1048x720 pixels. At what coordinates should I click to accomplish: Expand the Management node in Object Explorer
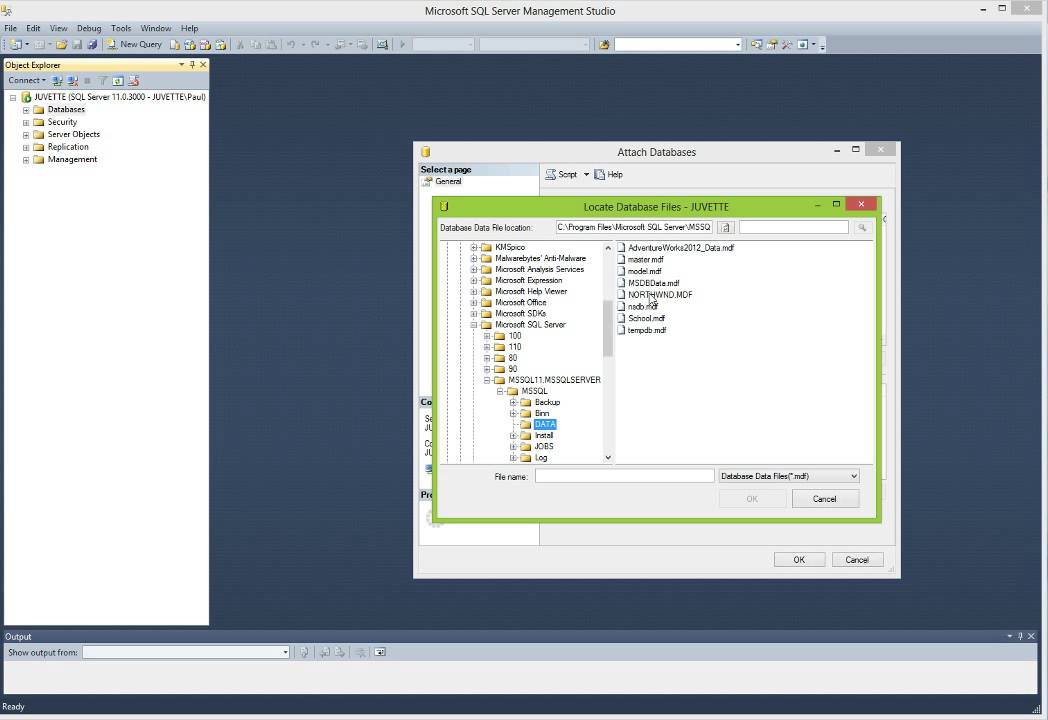(26, 160)
